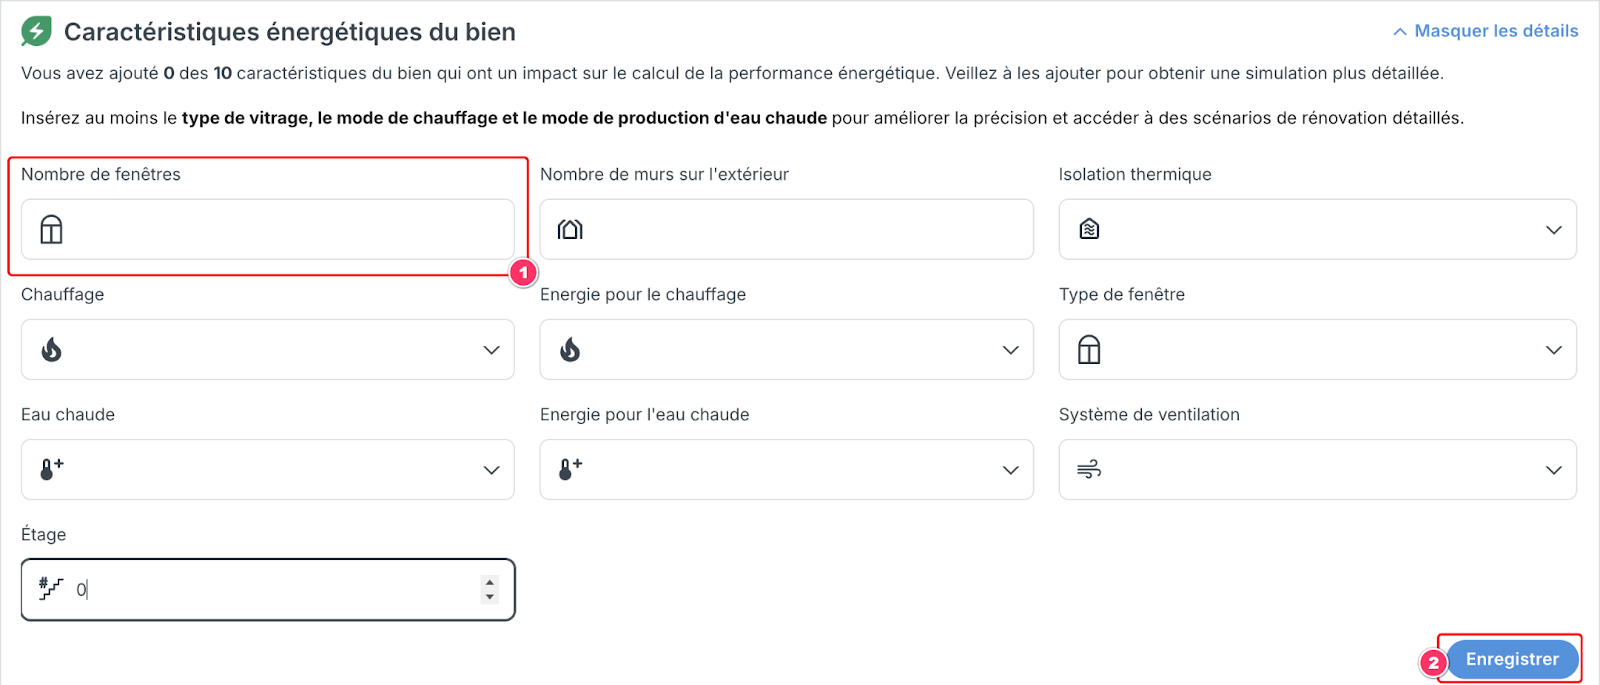Viewport: 1600px width, 685px height.
Task: Decrease Étage value with down arrow
Action: click(x=489, y=596)
